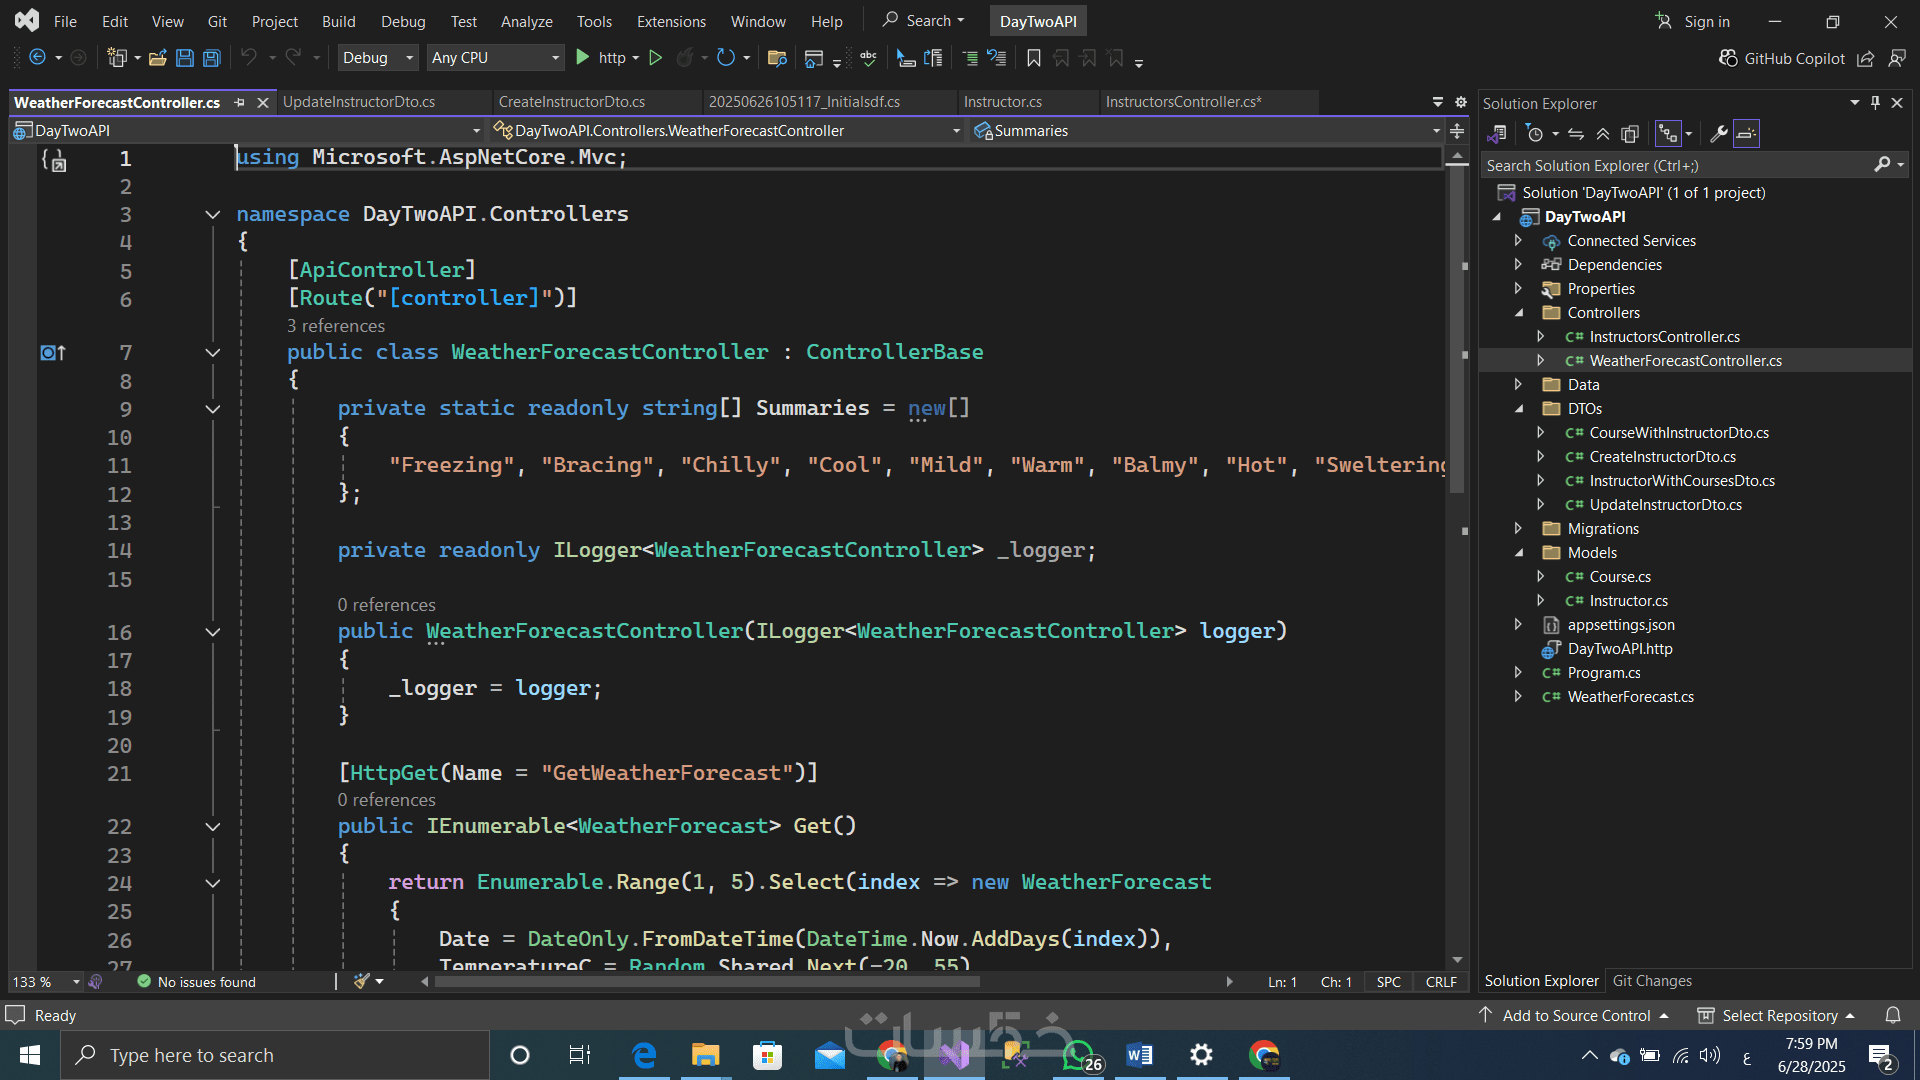Click the Save All toolbar icon
Screen dimensions: 1920x1080
click(211, 58)
